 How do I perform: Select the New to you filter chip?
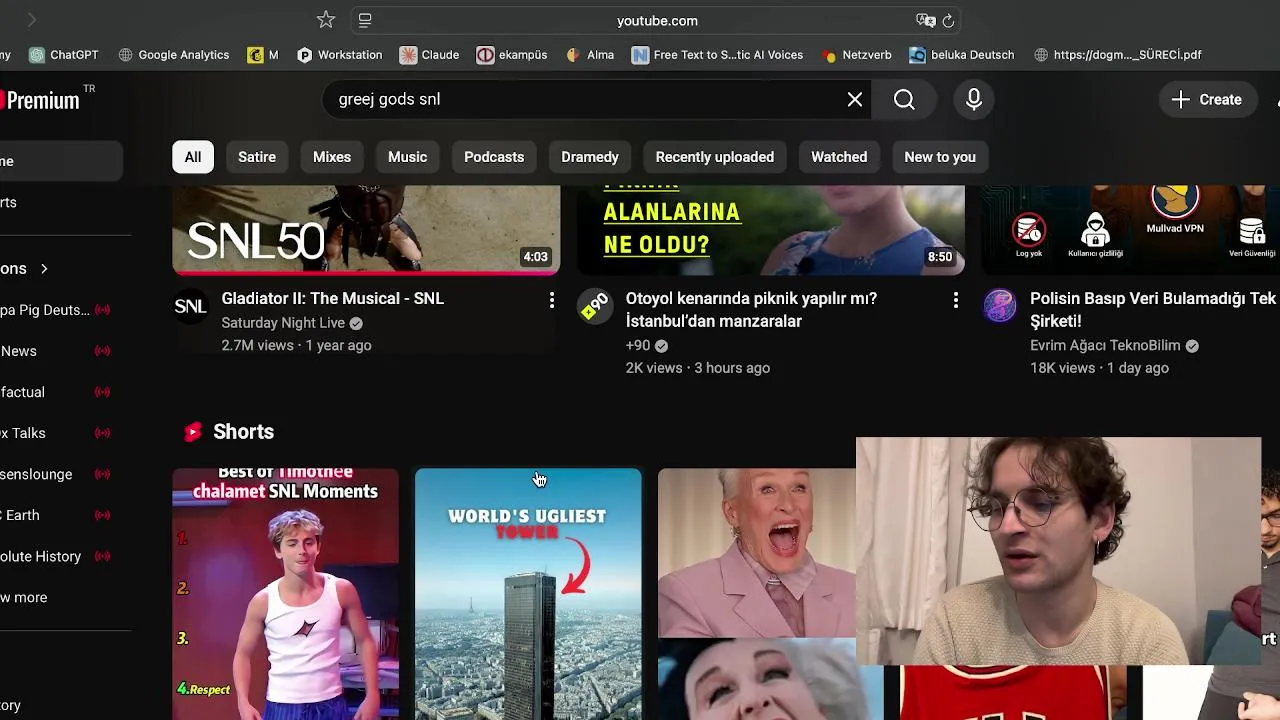tap(940, 157)
